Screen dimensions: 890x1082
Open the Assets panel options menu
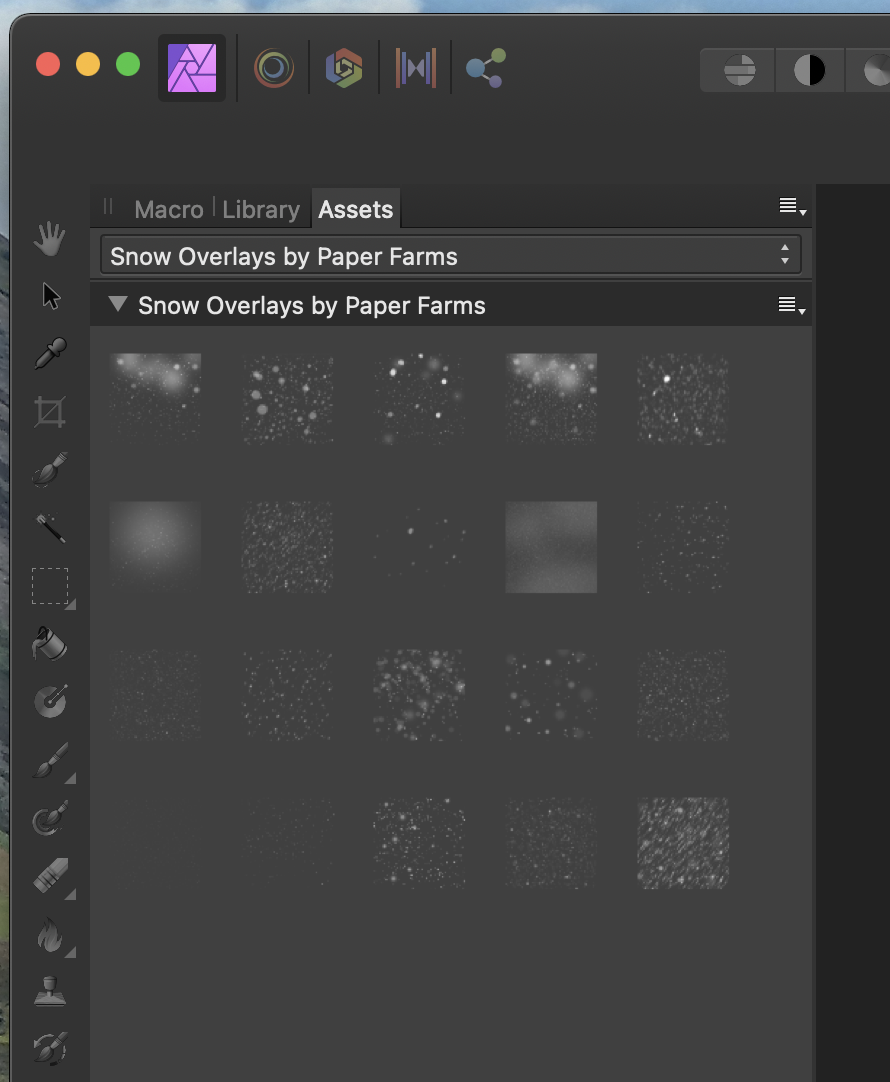tap(792, 206)
